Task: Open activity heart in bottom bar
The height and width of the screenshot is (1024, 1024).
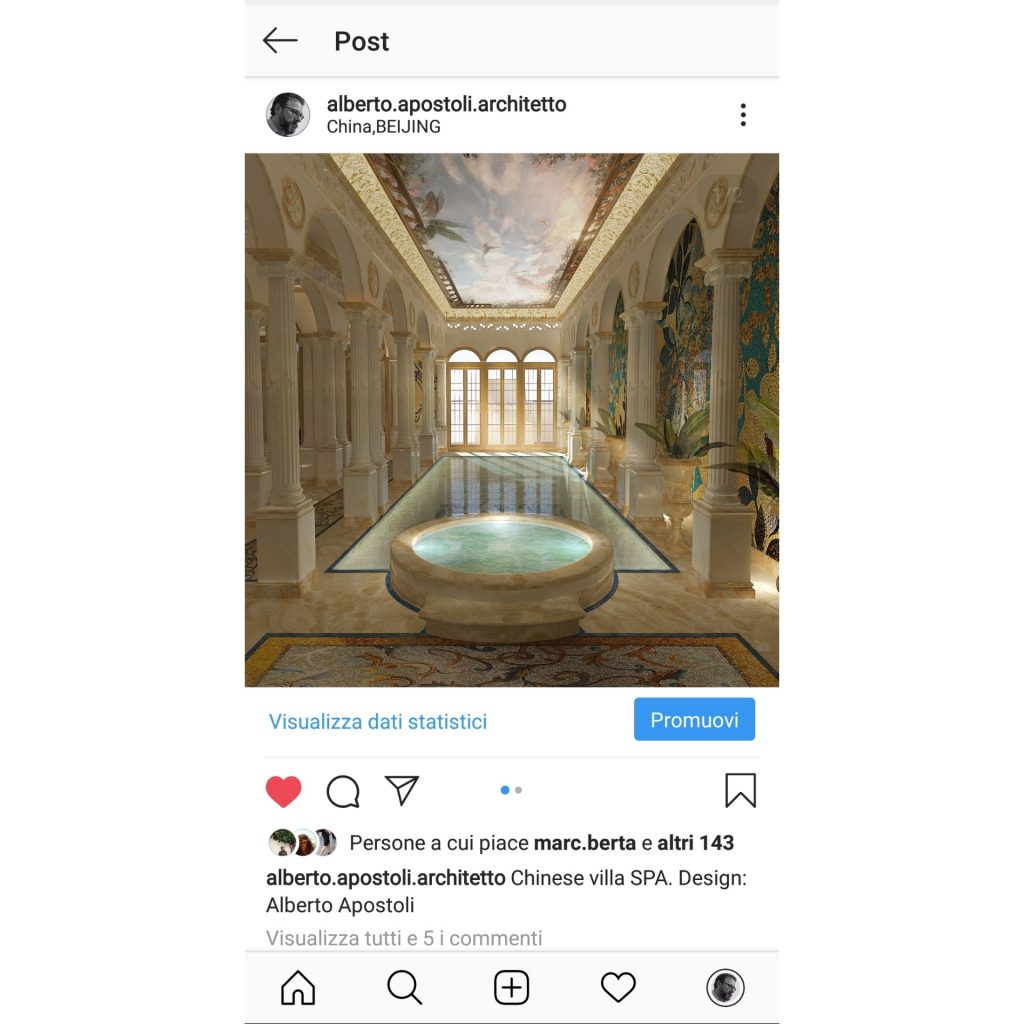Action: pos(618,987)
